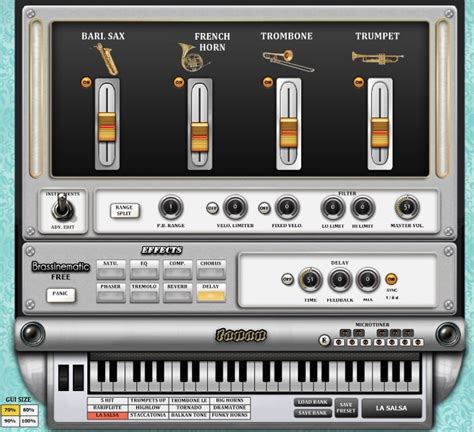474x432 pixels.
Task: Click the first black-key Microtuner knob
Action: (345, 333)
